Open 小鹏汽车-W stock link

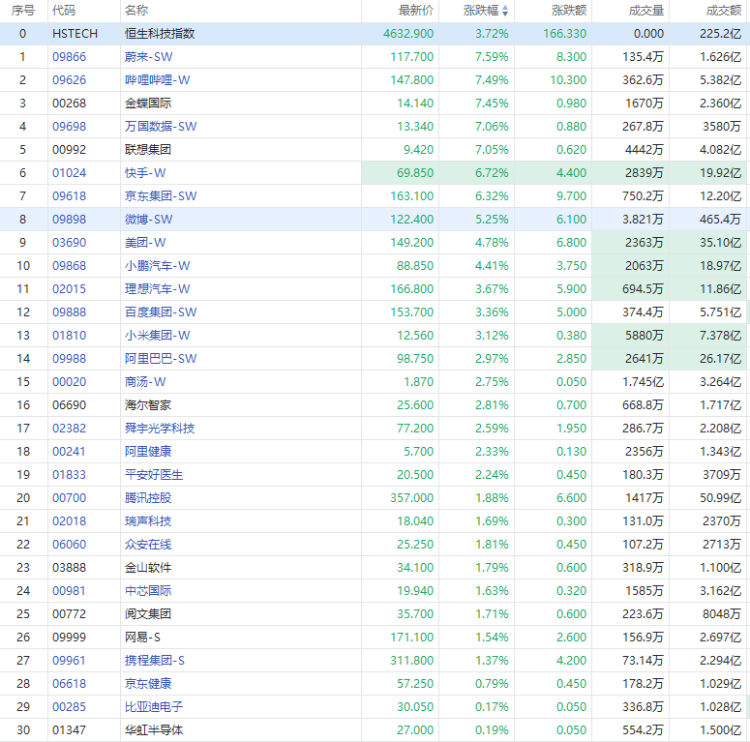(x=157, y=266)
